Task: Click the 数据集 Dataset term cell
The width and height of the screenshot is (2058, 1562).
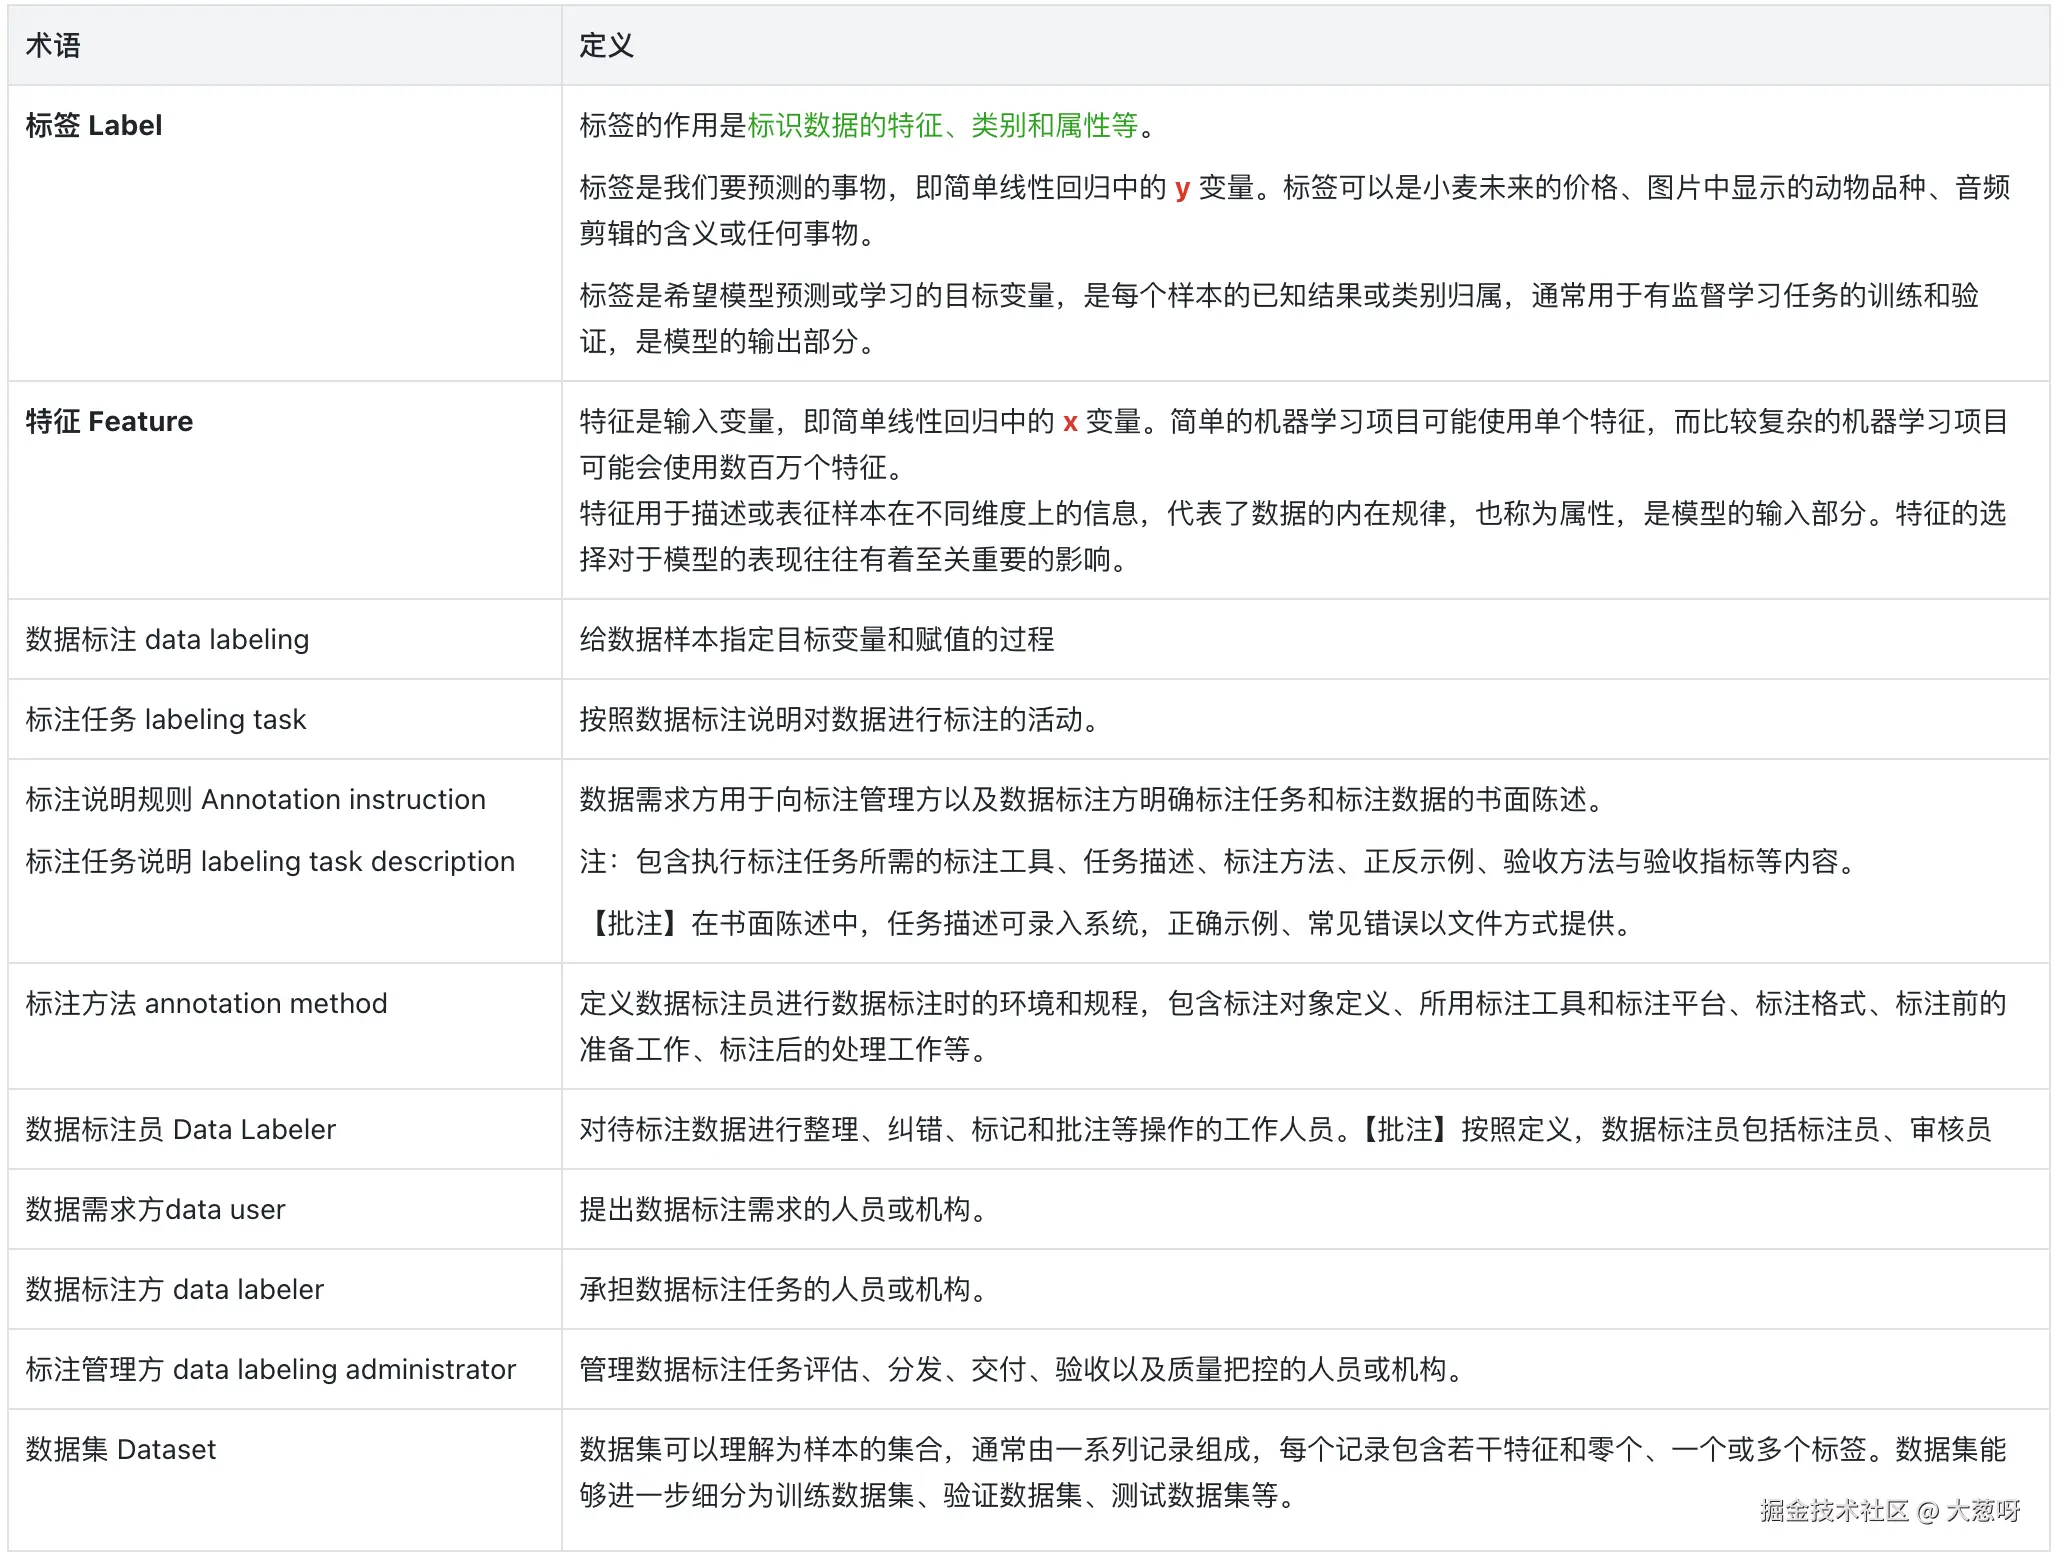Action: pyautogui.click(x=120, y=1450)
